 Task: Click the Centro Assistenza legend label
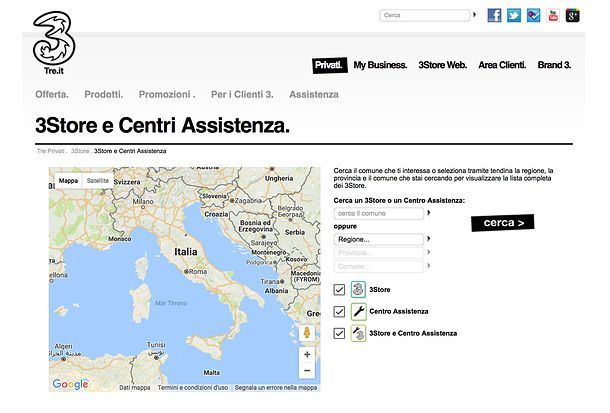click(399, 312)
